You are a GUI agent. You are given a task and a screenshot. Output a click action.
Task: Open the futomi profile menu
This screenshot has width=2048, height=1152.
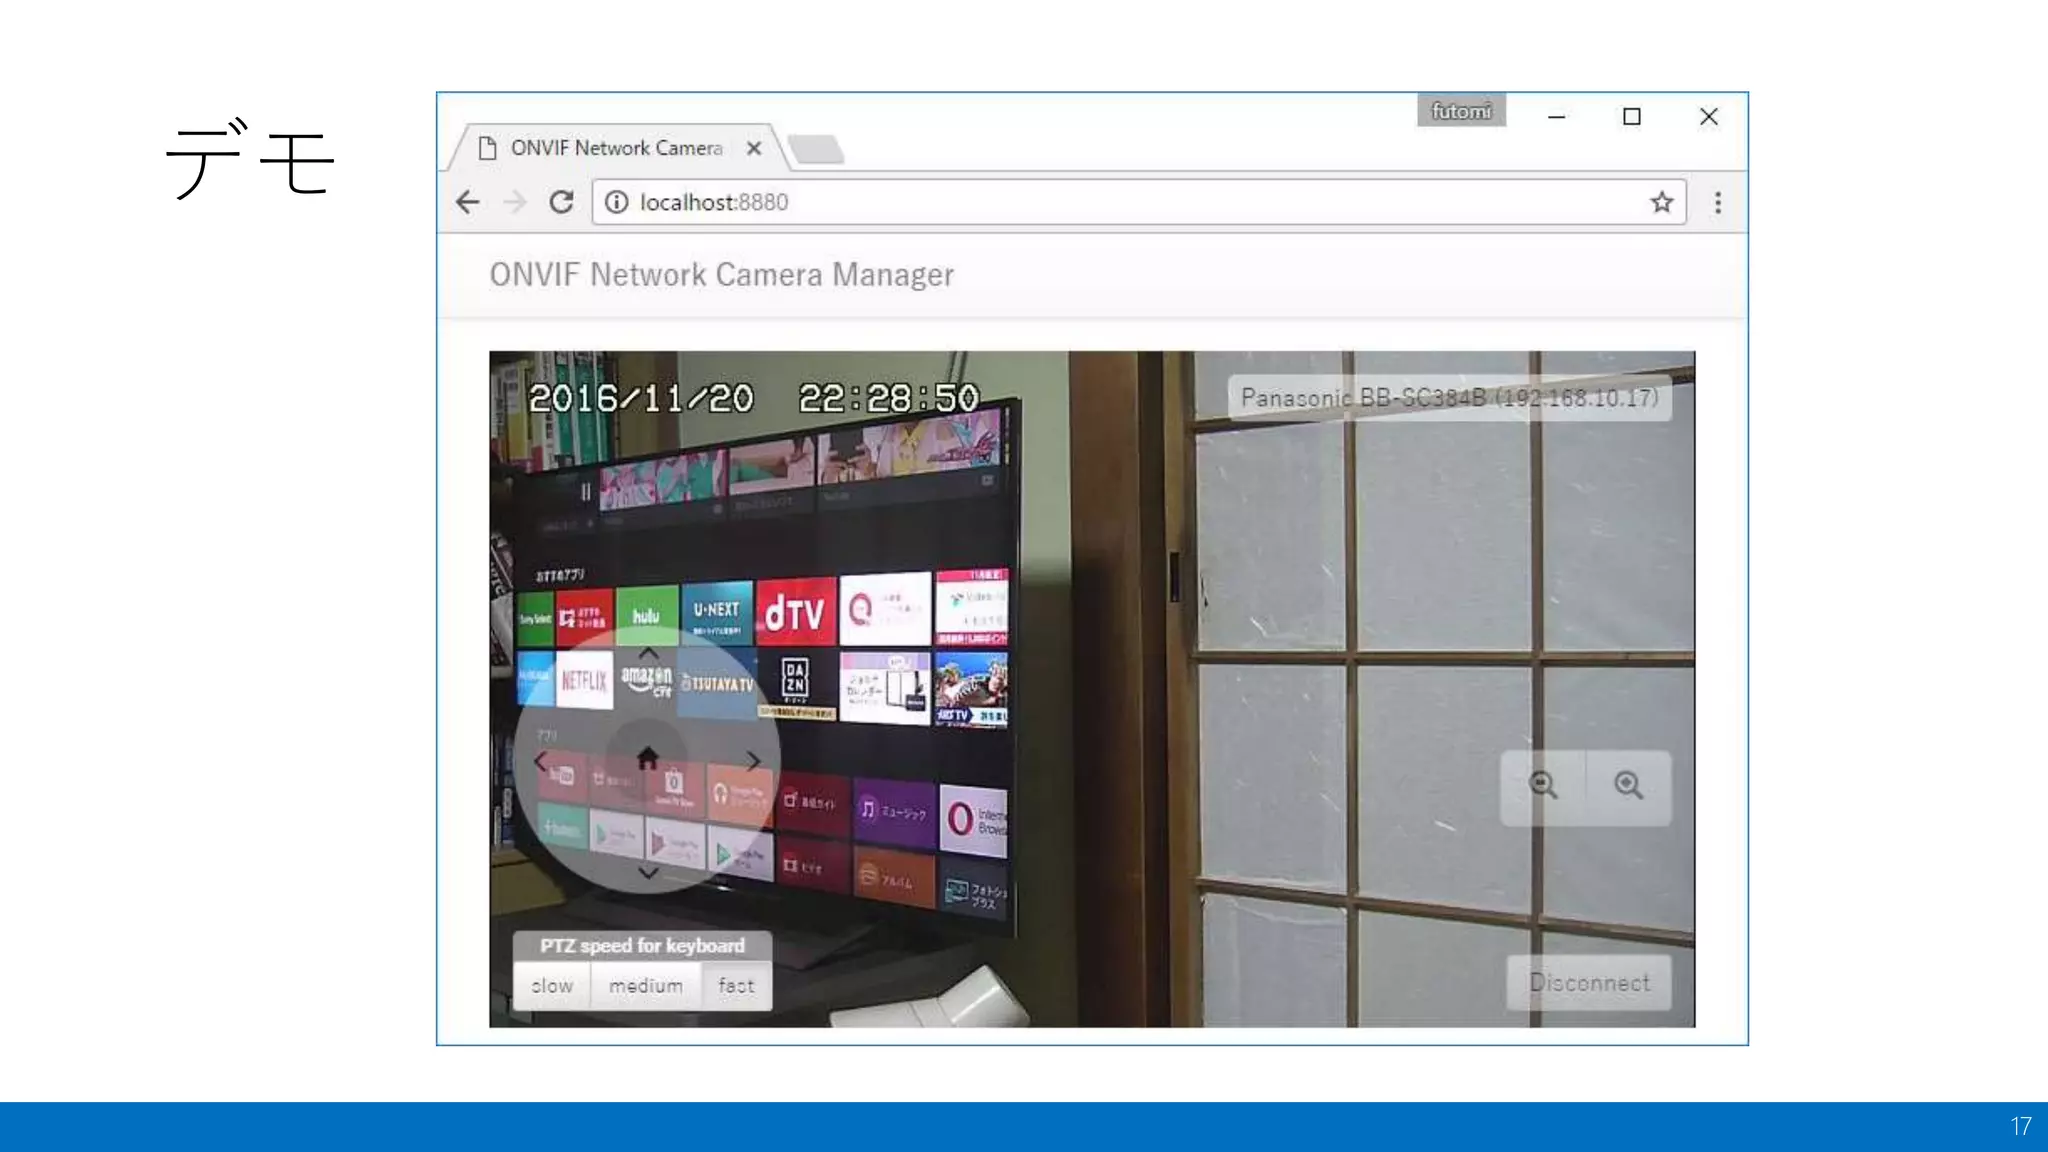click(1460, 111)
